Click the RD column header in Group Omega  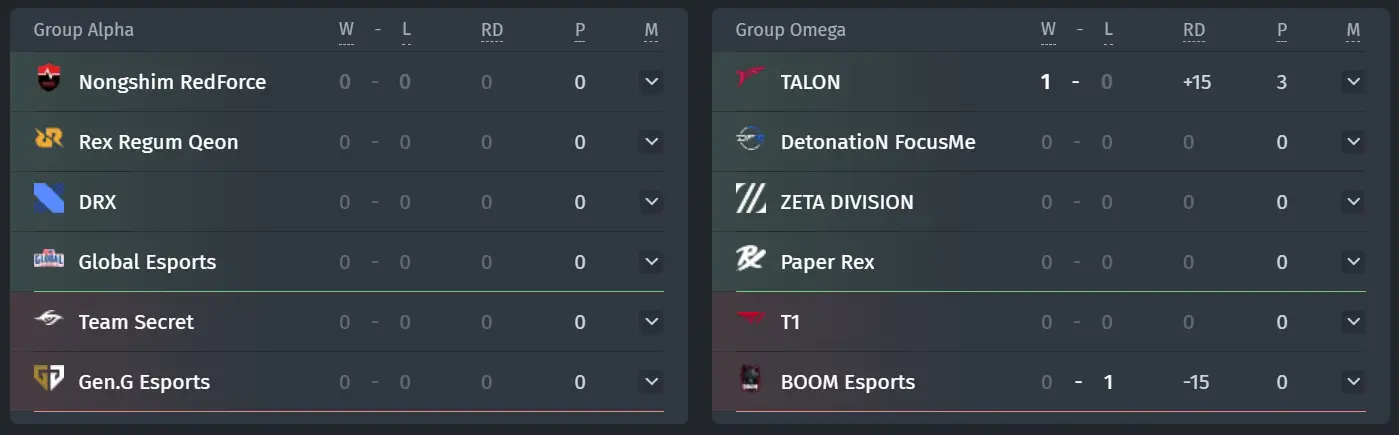[1194, 30]
